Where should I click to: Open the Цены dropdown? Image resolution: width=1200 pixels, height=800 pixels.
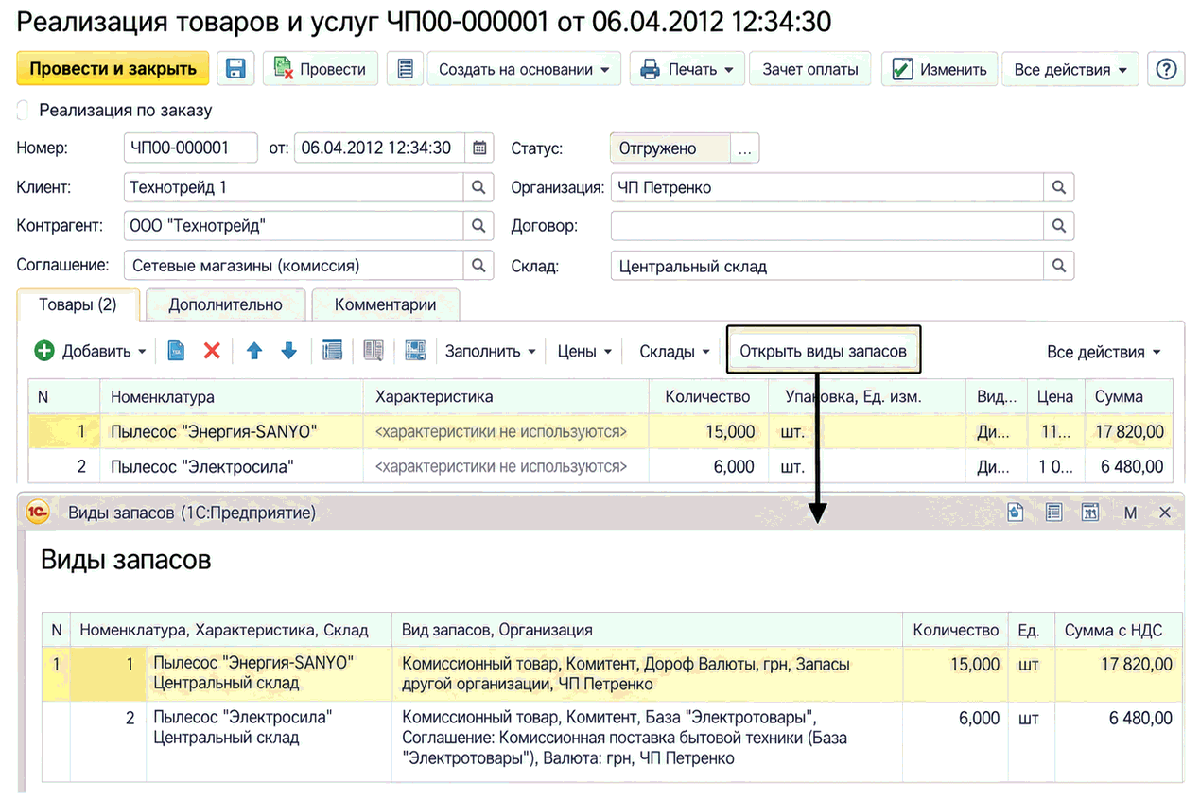point(584,351)
